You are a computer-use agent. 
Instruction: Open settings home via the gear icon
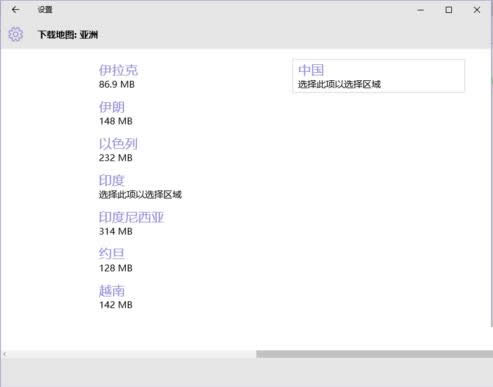click(x=16, y=34)
